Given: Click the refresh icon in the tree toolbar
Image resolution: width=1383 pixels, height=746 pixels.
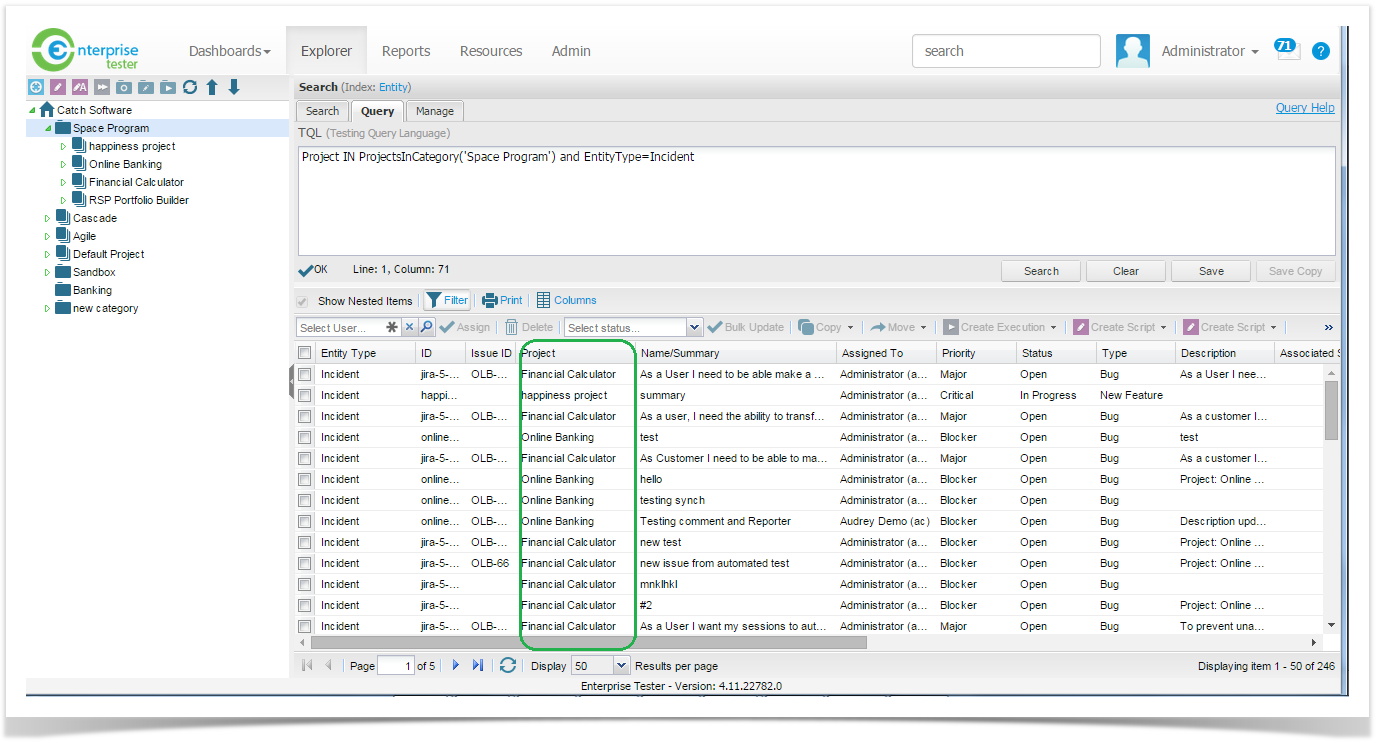Looking at the screenshot, I should 190,87.
